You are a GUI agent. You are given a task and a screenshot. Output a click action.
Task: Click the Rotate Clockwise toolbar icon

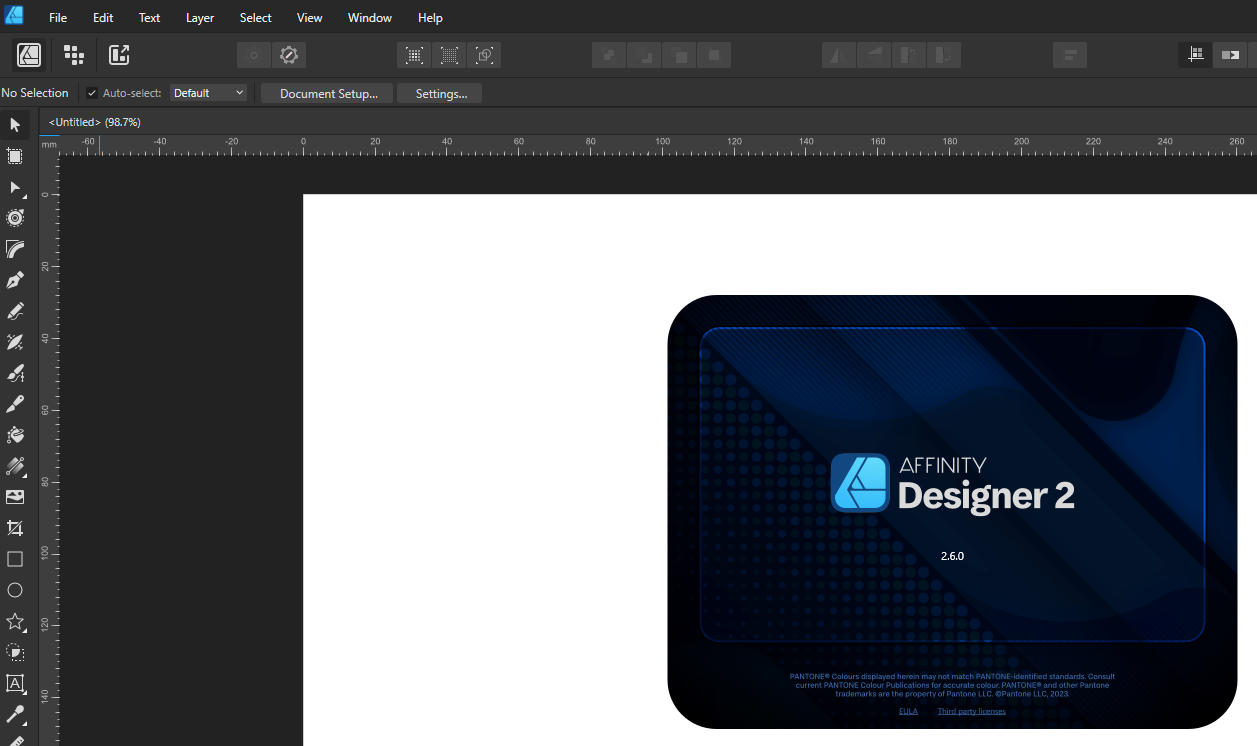(944, 55)
